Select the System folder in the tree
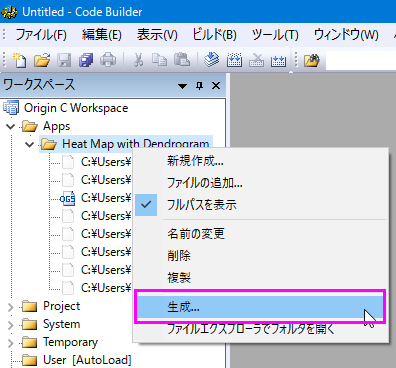Screen dimensions: 396x368 click(62, 324)
